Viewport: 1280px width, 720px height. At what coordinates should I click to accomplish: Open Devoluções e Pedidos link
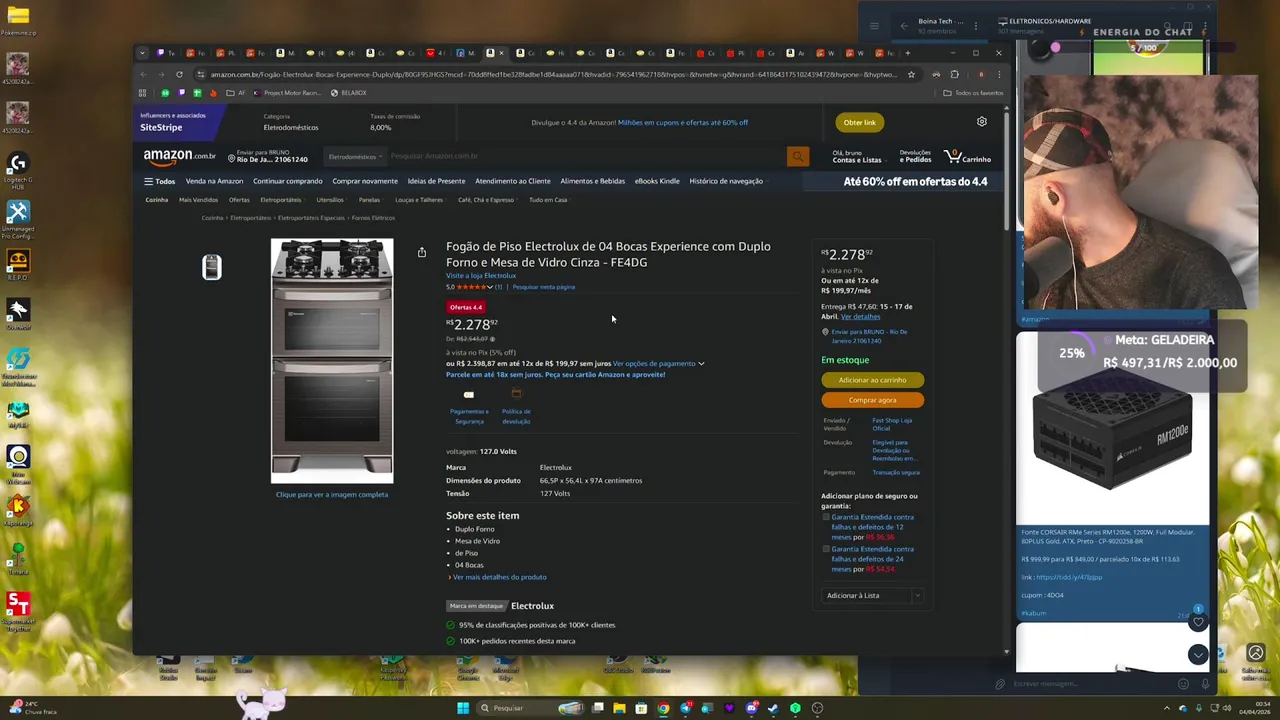(x=915, y=156)
